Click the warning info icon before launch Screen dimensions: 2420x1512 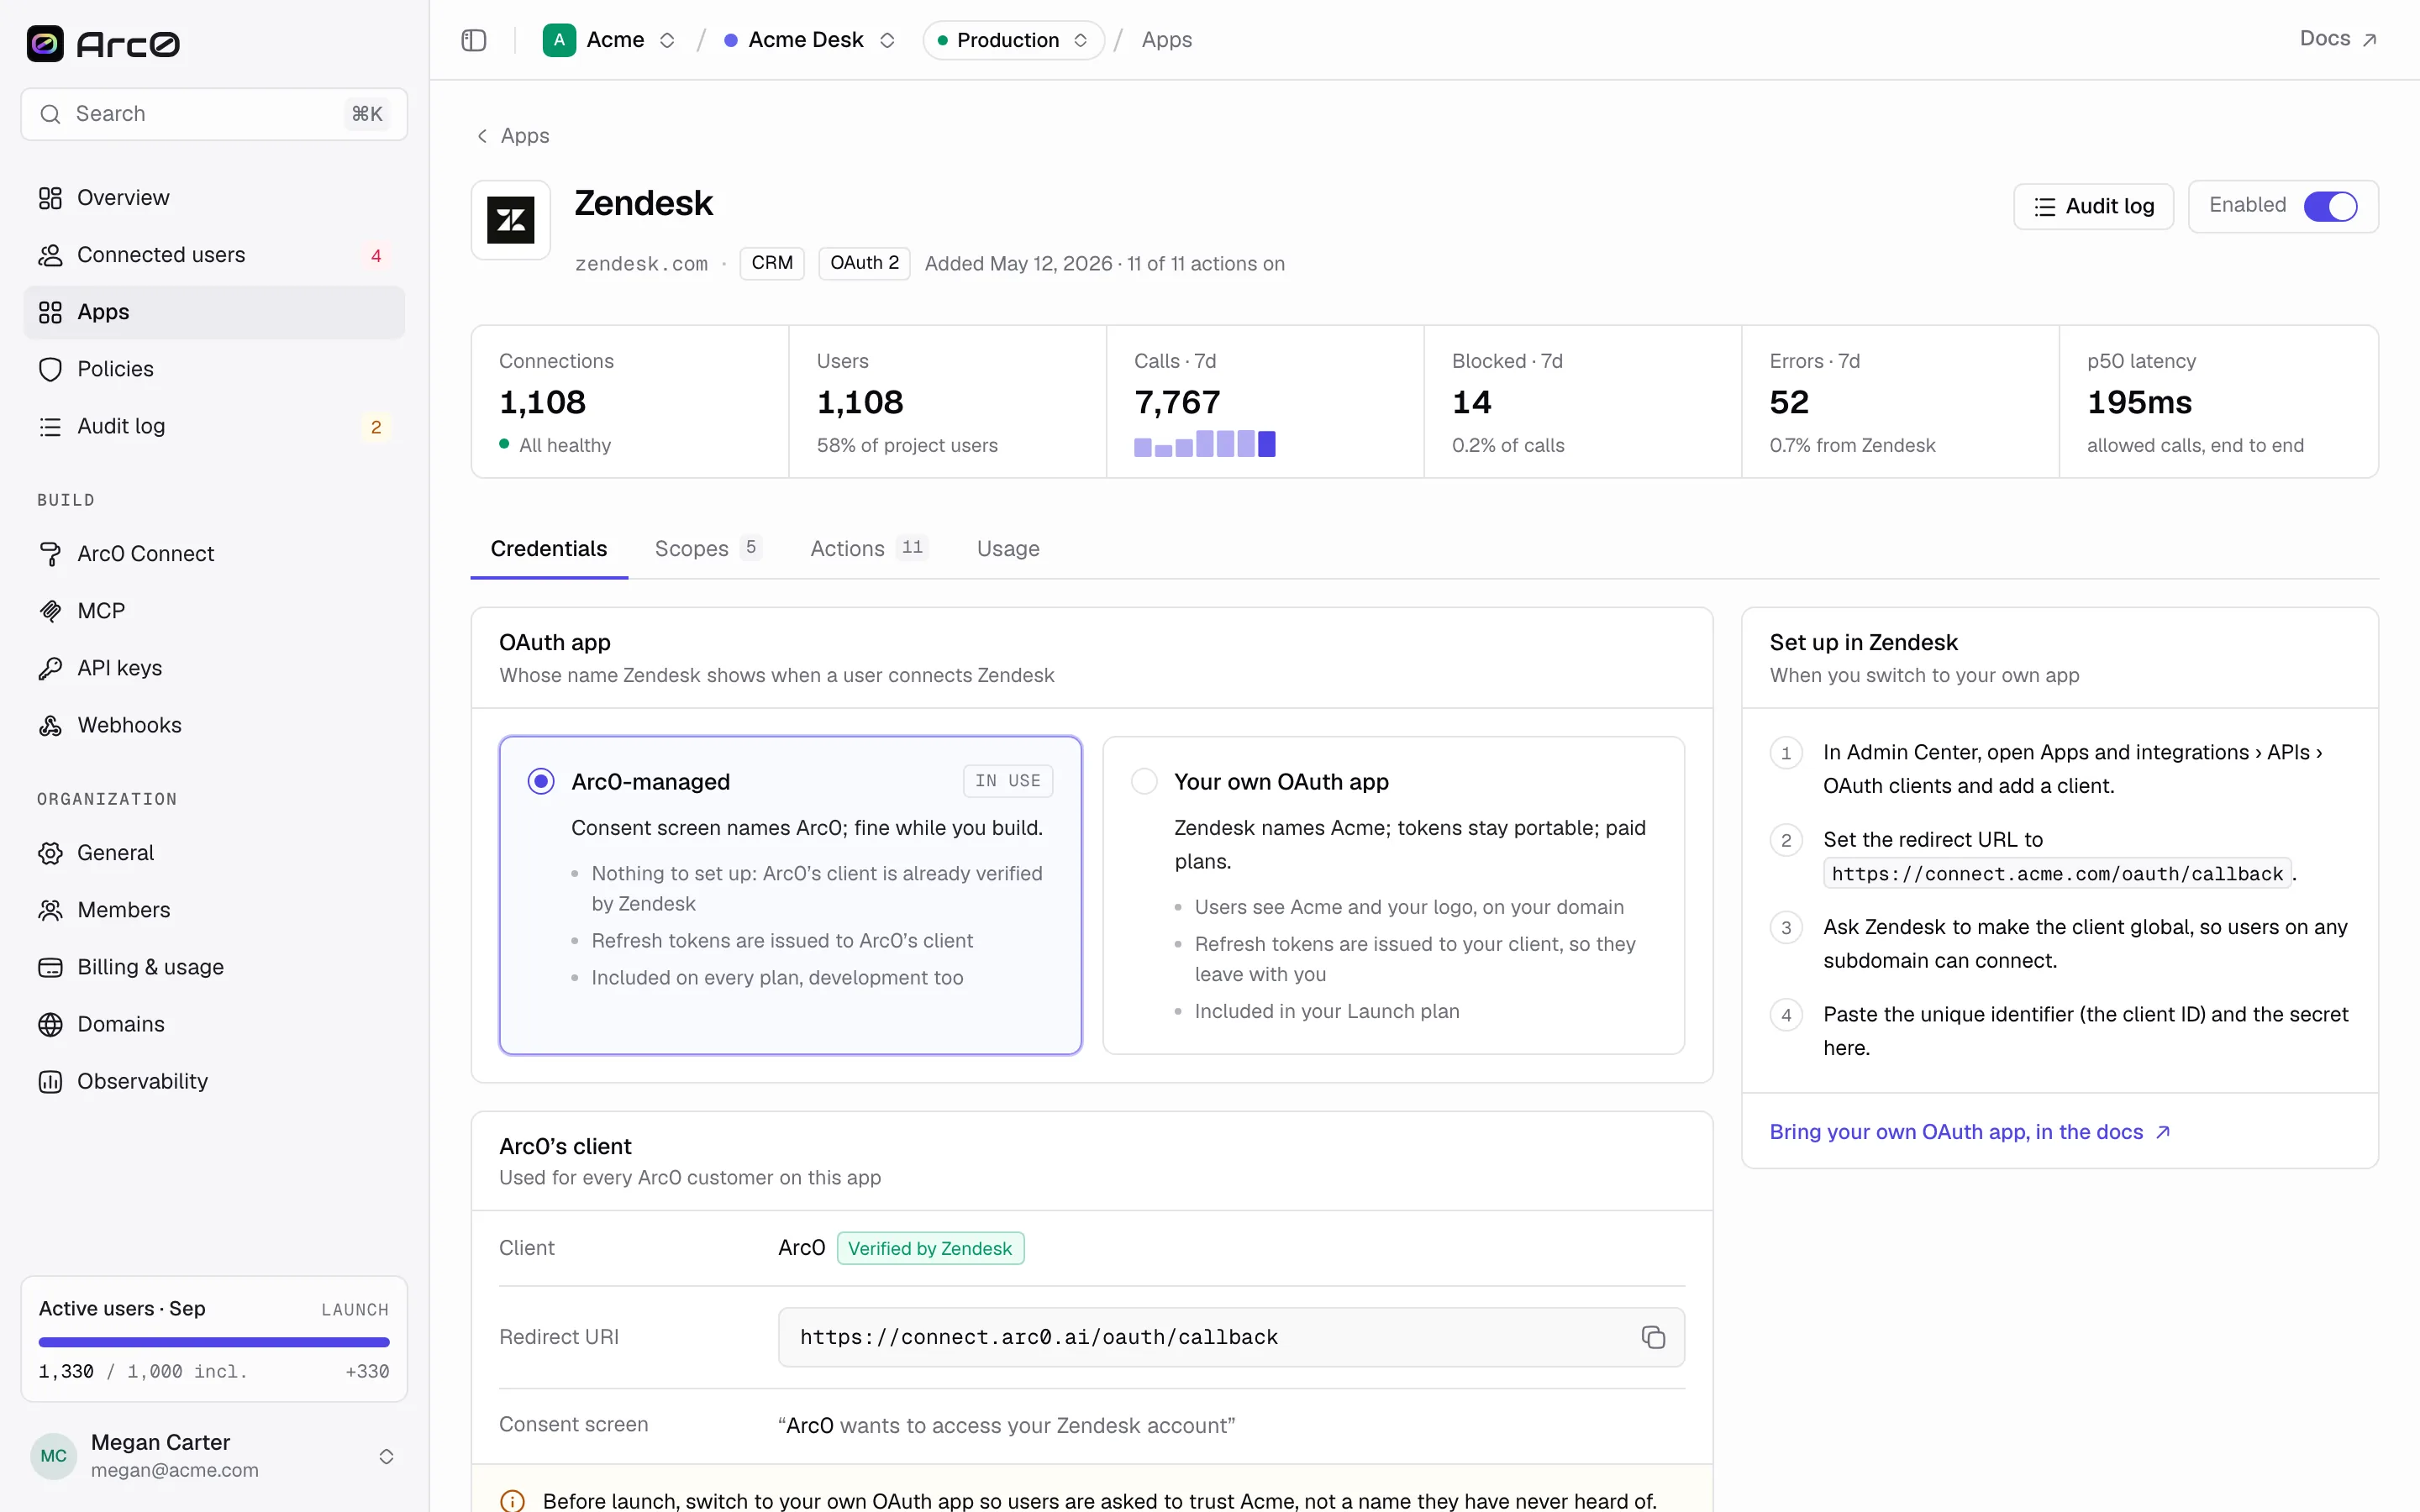512,1501
